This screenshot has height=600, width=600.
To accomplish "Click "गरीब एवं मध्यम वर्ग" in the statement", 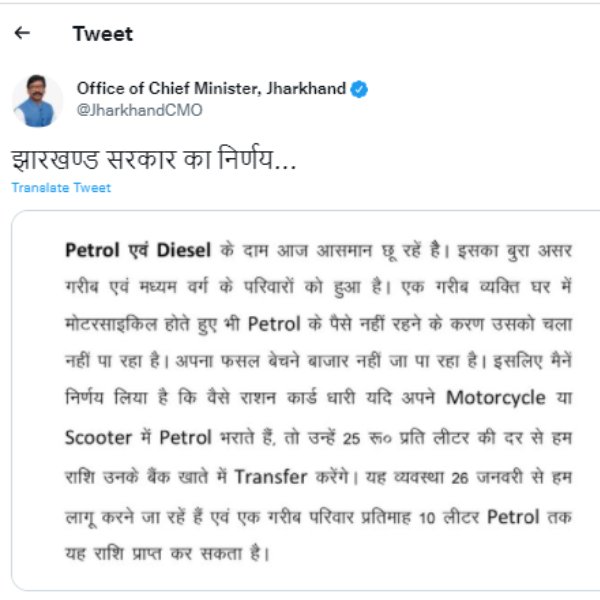I will (141, 286).
